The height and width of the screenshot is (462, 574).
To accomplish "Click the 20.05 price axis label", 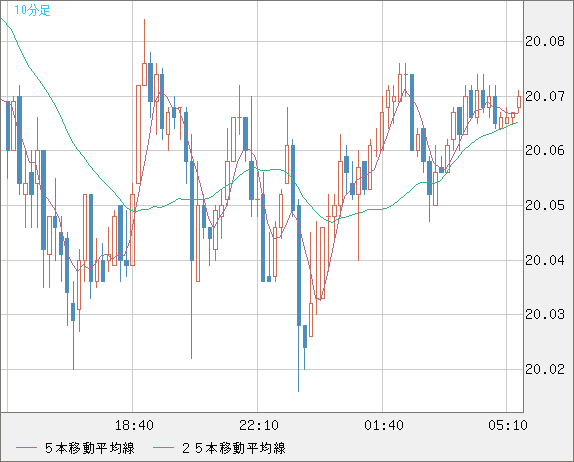I will (545, 205).
